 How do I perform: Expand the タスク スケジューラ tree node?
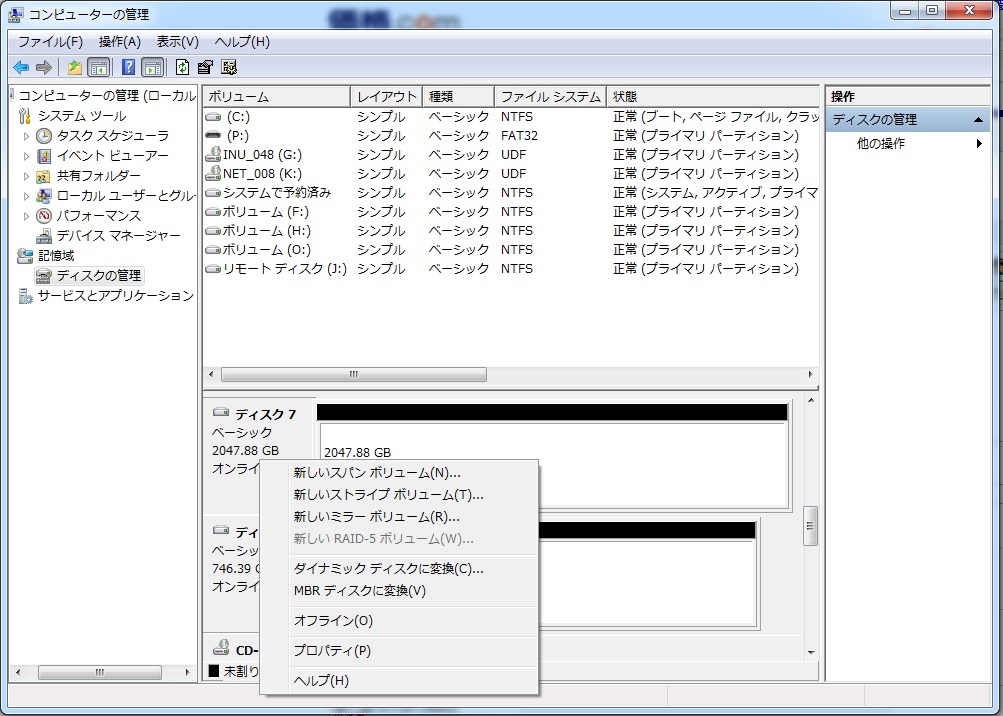[27, 136]
